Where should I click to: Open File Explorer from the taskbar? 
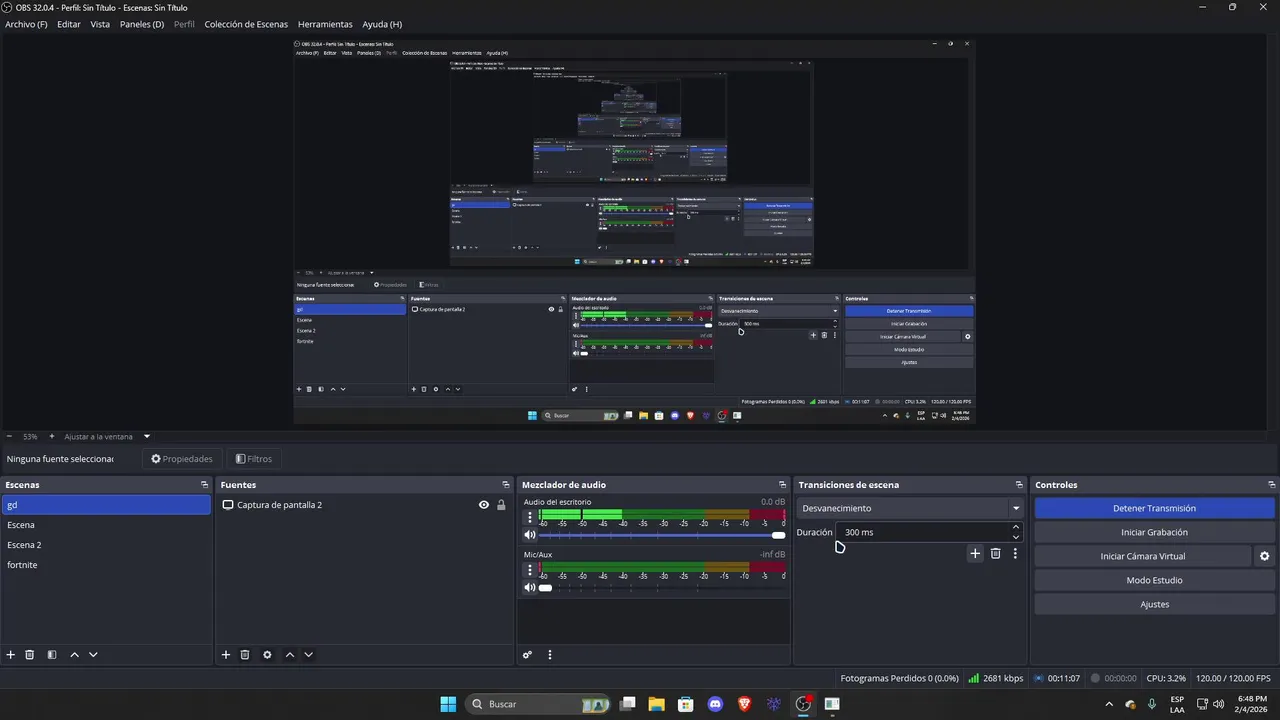pyautogui.click(x=656, y=704)
